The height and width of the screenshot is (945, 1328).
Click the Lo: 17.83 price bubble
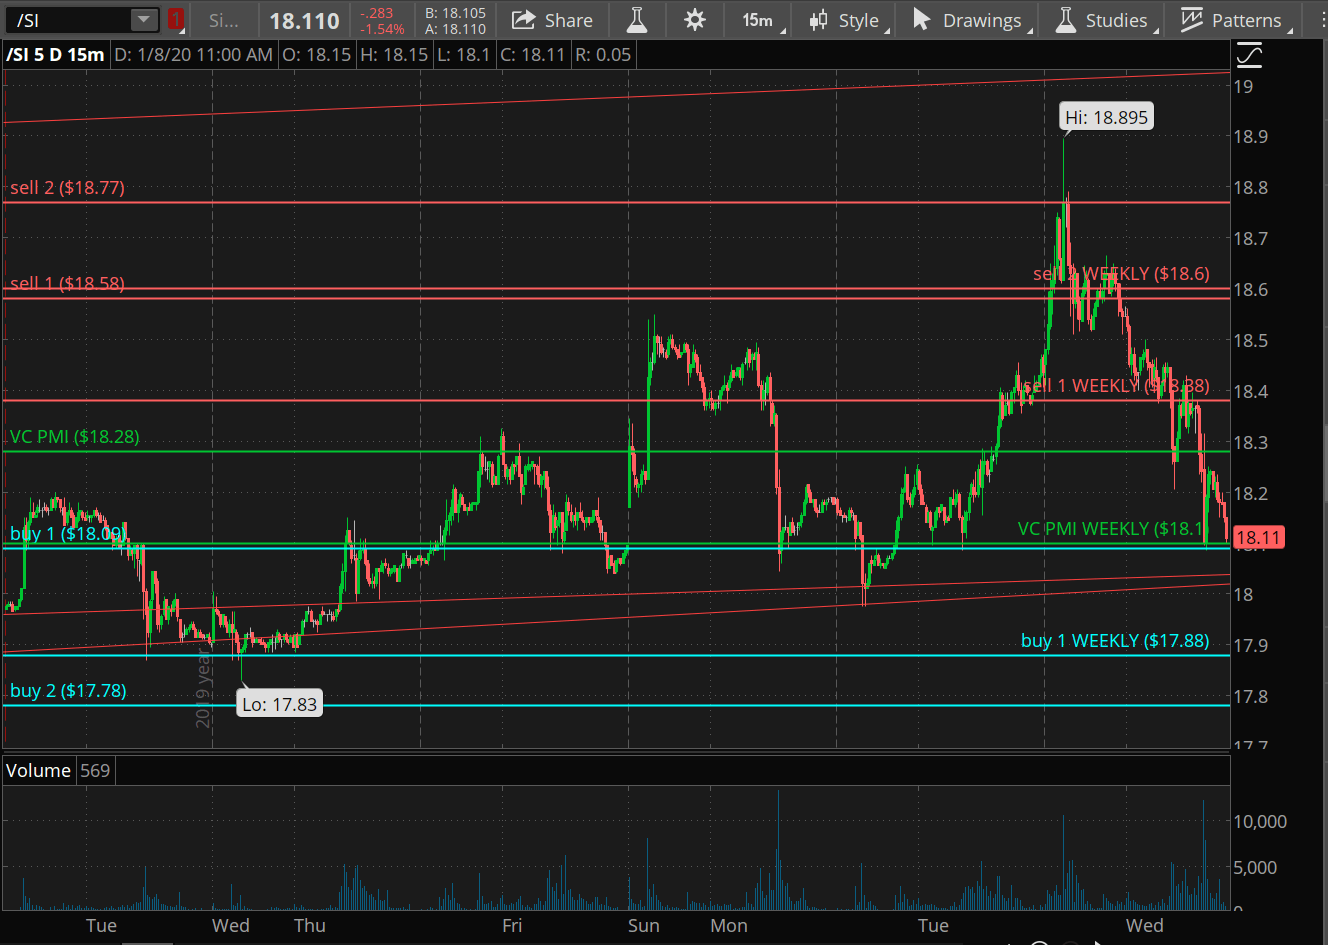pos(279,704)
